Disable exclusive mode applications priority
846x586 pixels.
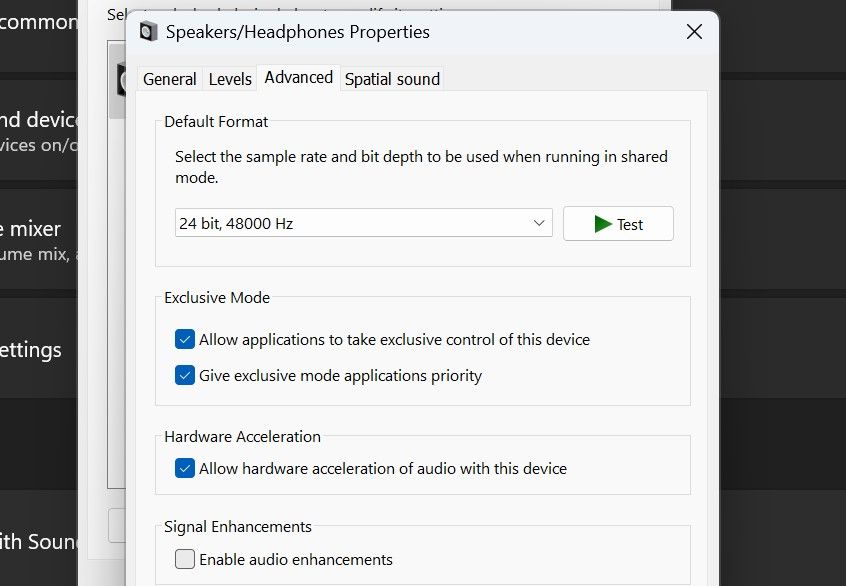[x=184, y=375]
